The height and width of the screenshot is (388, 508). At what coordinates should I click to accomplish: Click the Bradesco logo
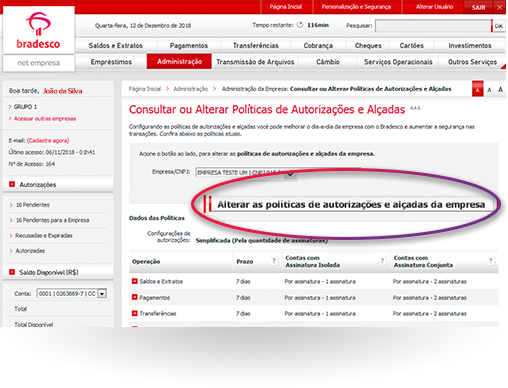click(x=38, y=30)
